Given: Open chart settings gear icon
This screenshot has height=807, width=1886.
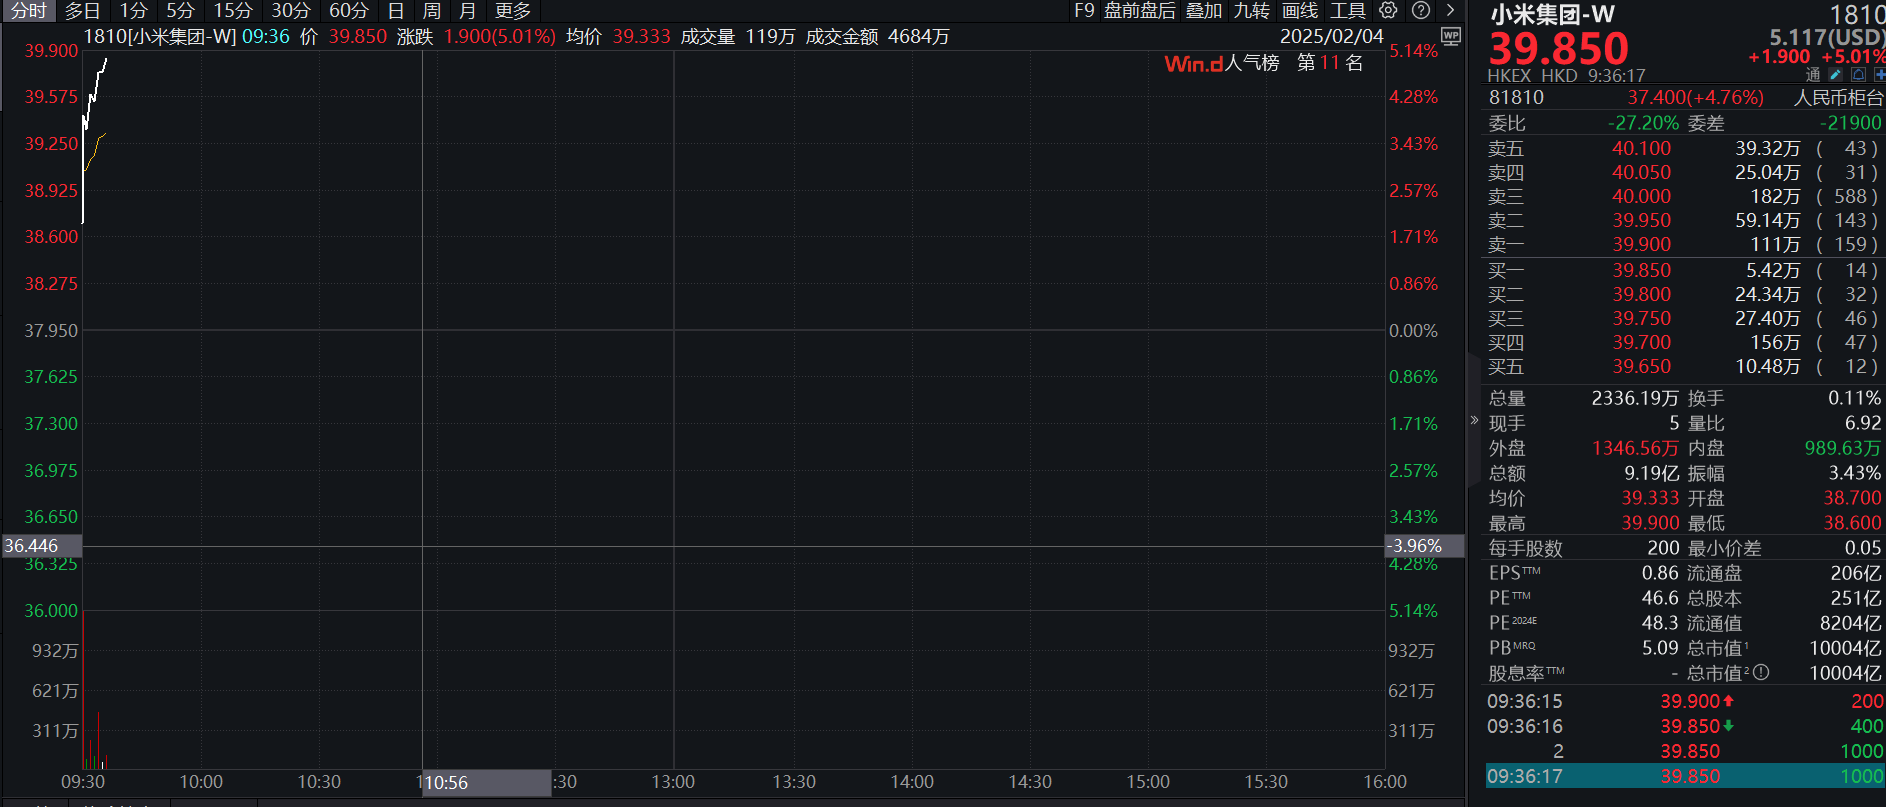Looking at the screenshot, I should click(x=1388, y=10).
